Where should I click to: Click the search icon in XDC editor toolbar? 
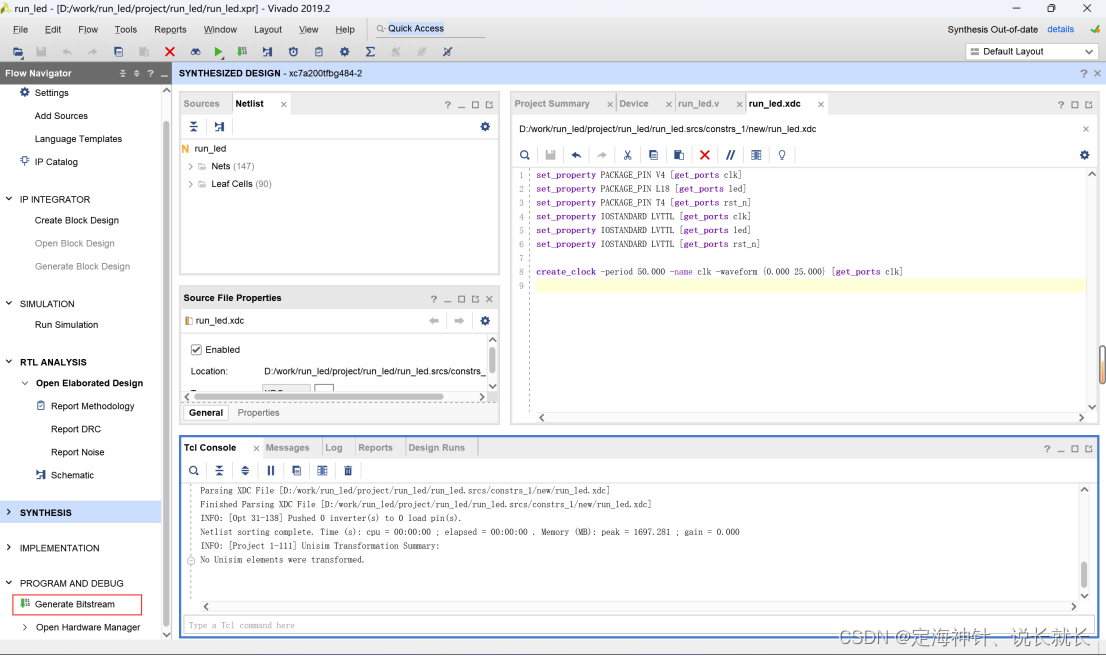click(x=525, y=155)
